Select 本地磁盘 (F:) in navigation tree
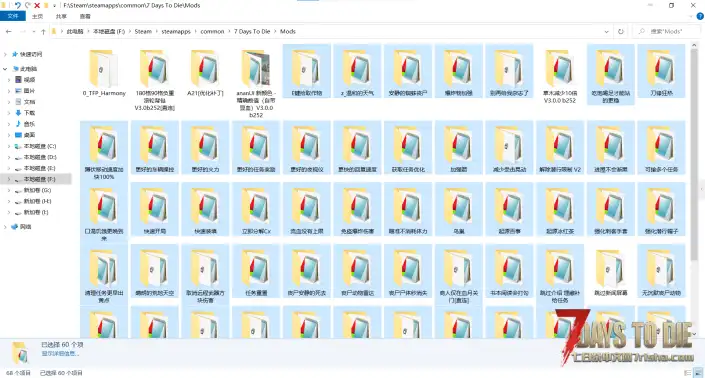The image size is (705, 378). pyautogui.click(x=40, y=179)
